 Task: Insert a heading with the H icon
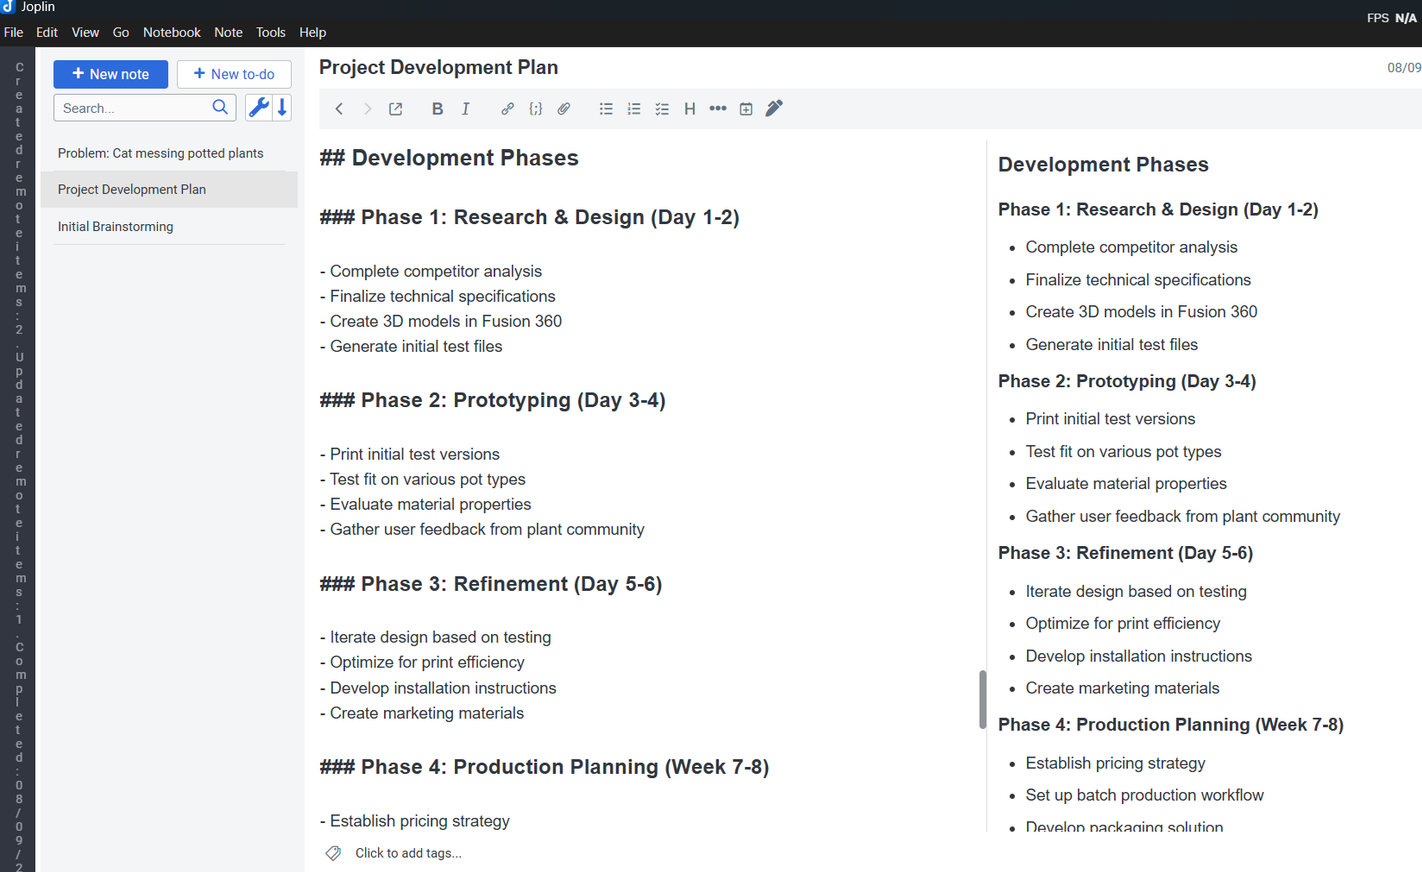(x=690, y=109)
